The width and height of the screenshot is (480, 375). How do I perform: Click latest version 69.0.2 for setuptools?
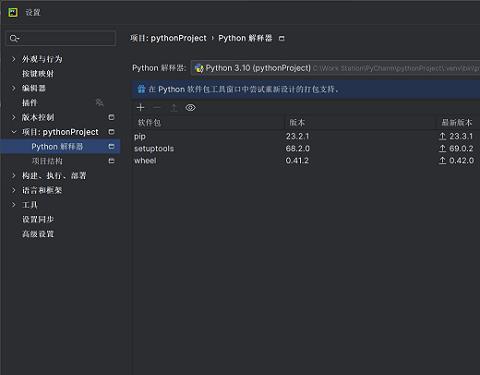(461, 148)
